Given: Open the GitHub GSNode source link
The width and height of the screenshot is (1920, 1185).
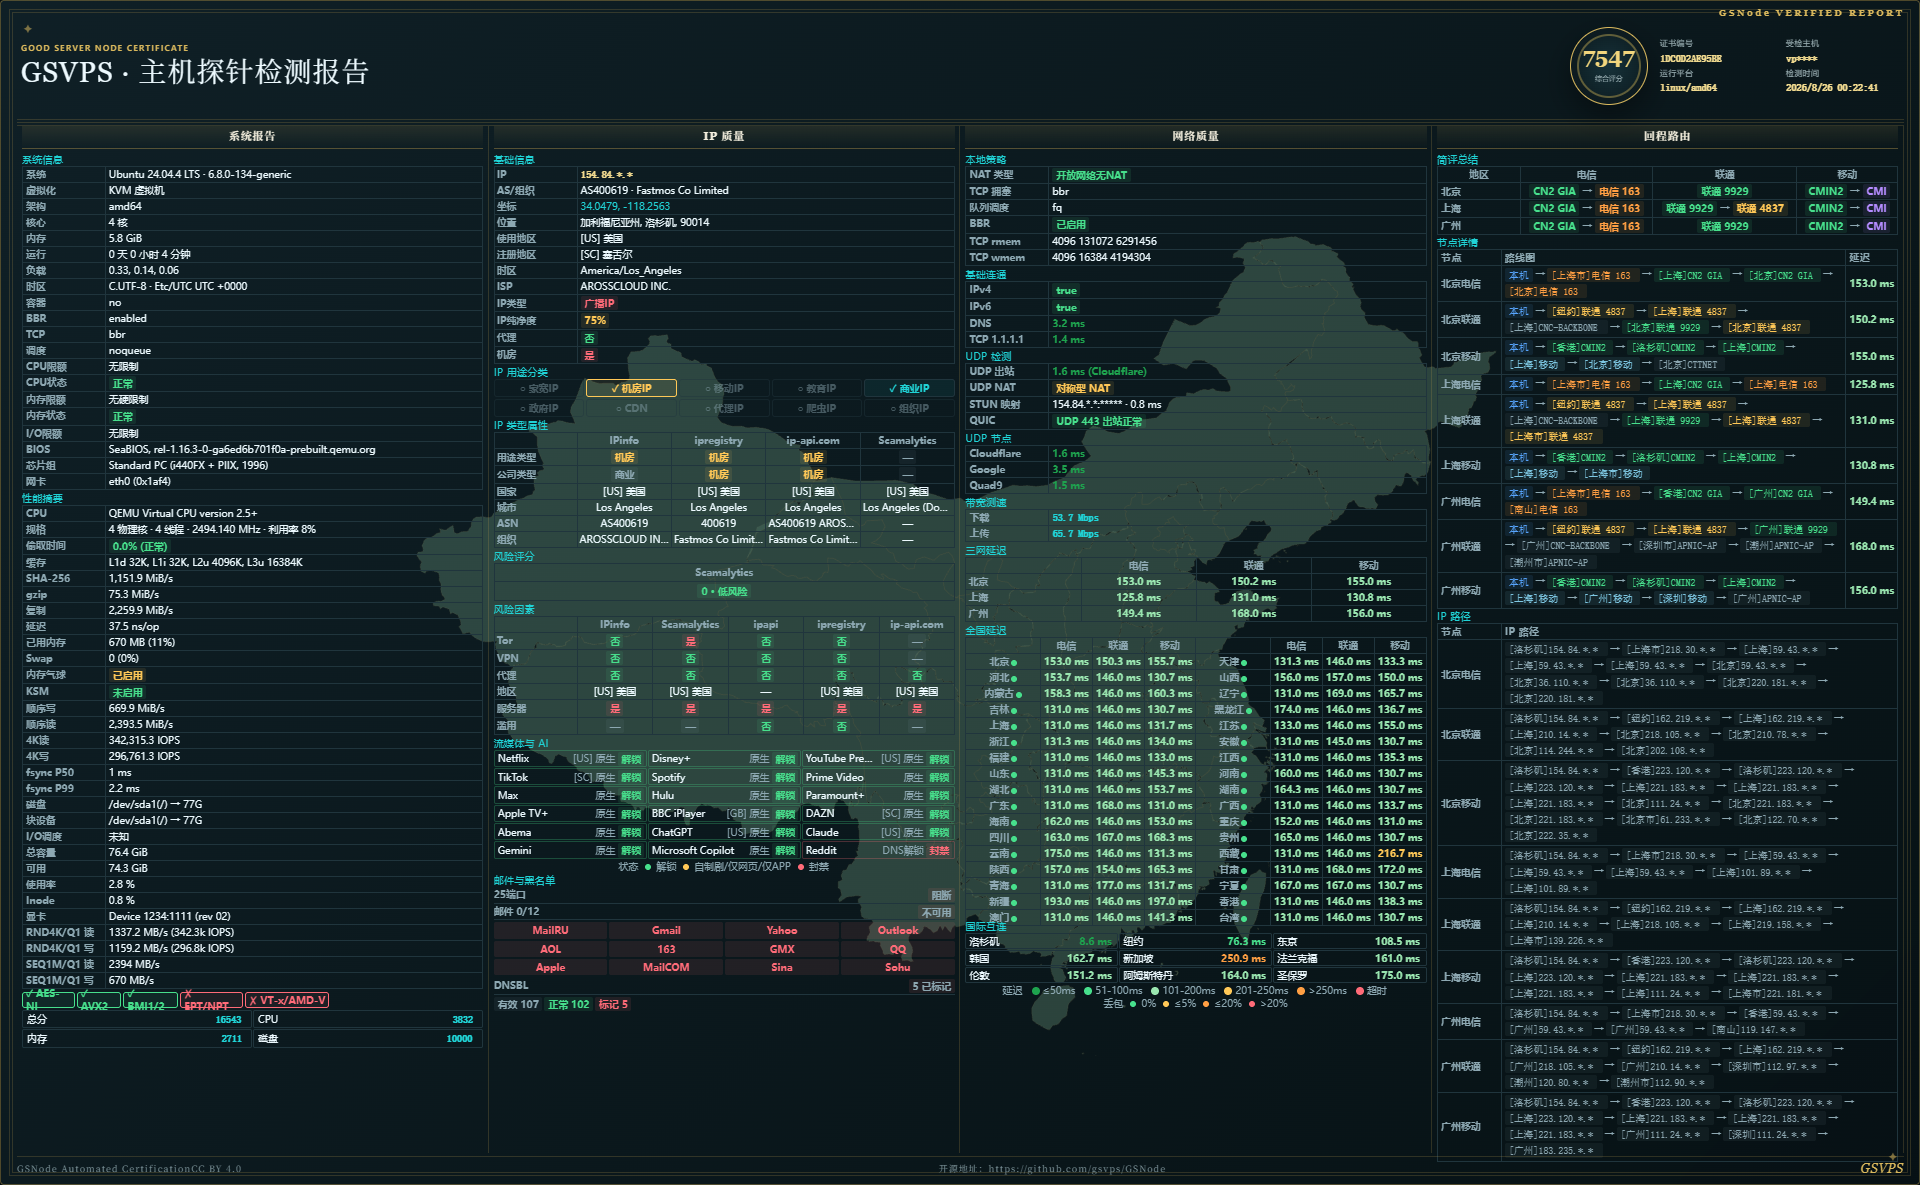Looking at the screenshot, I should coord(1052,1168).
